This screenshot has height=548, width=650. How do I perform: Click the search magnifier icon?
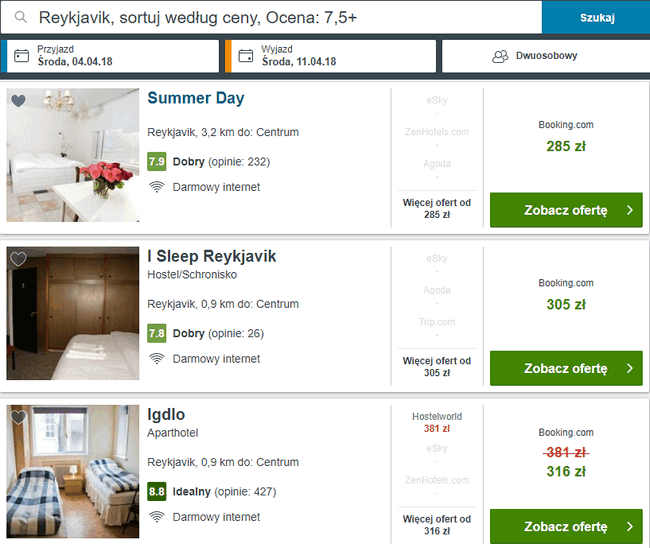coord(20,17)
